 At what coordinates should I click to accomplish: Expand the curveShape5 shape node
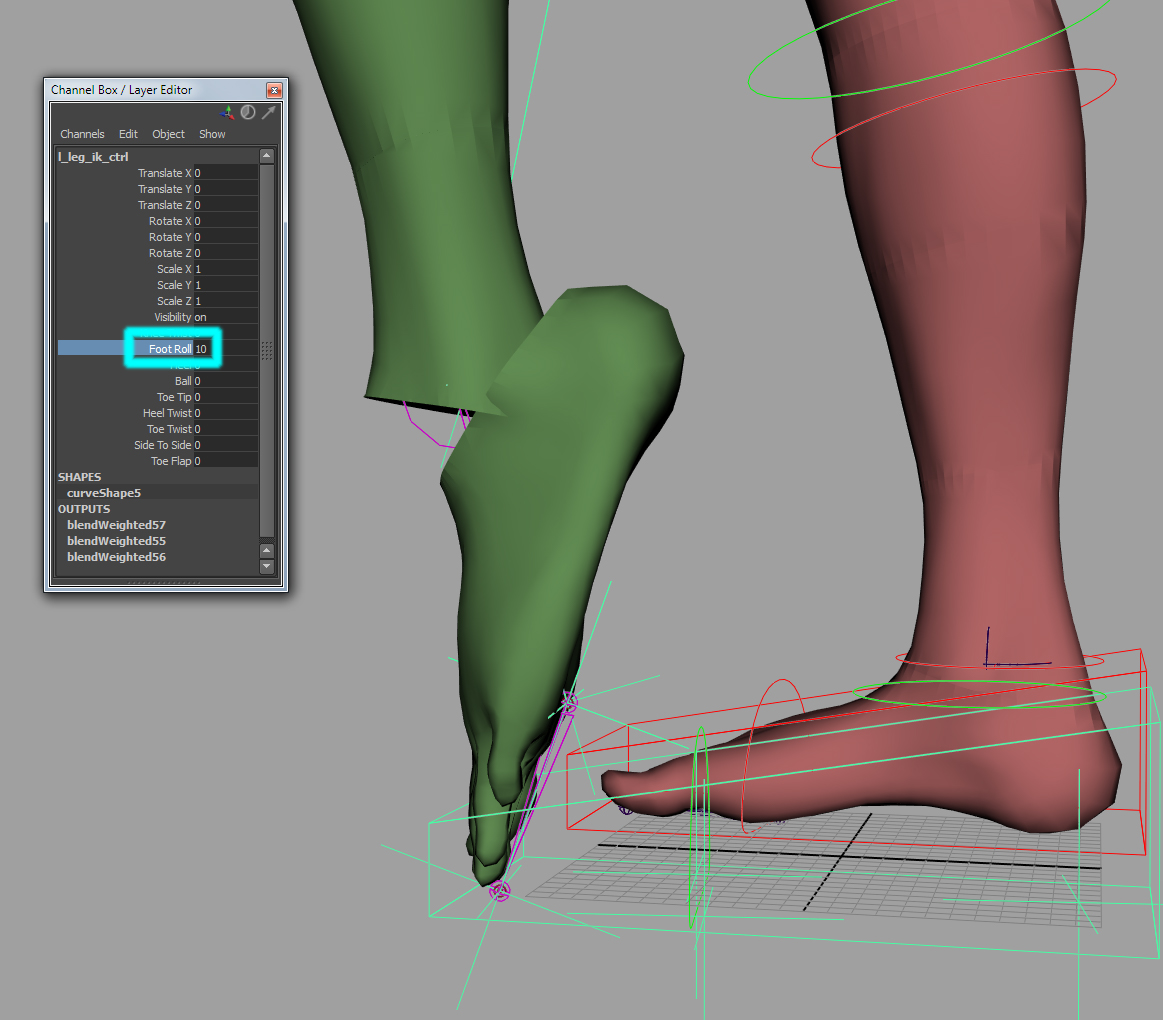pos(104,493)
